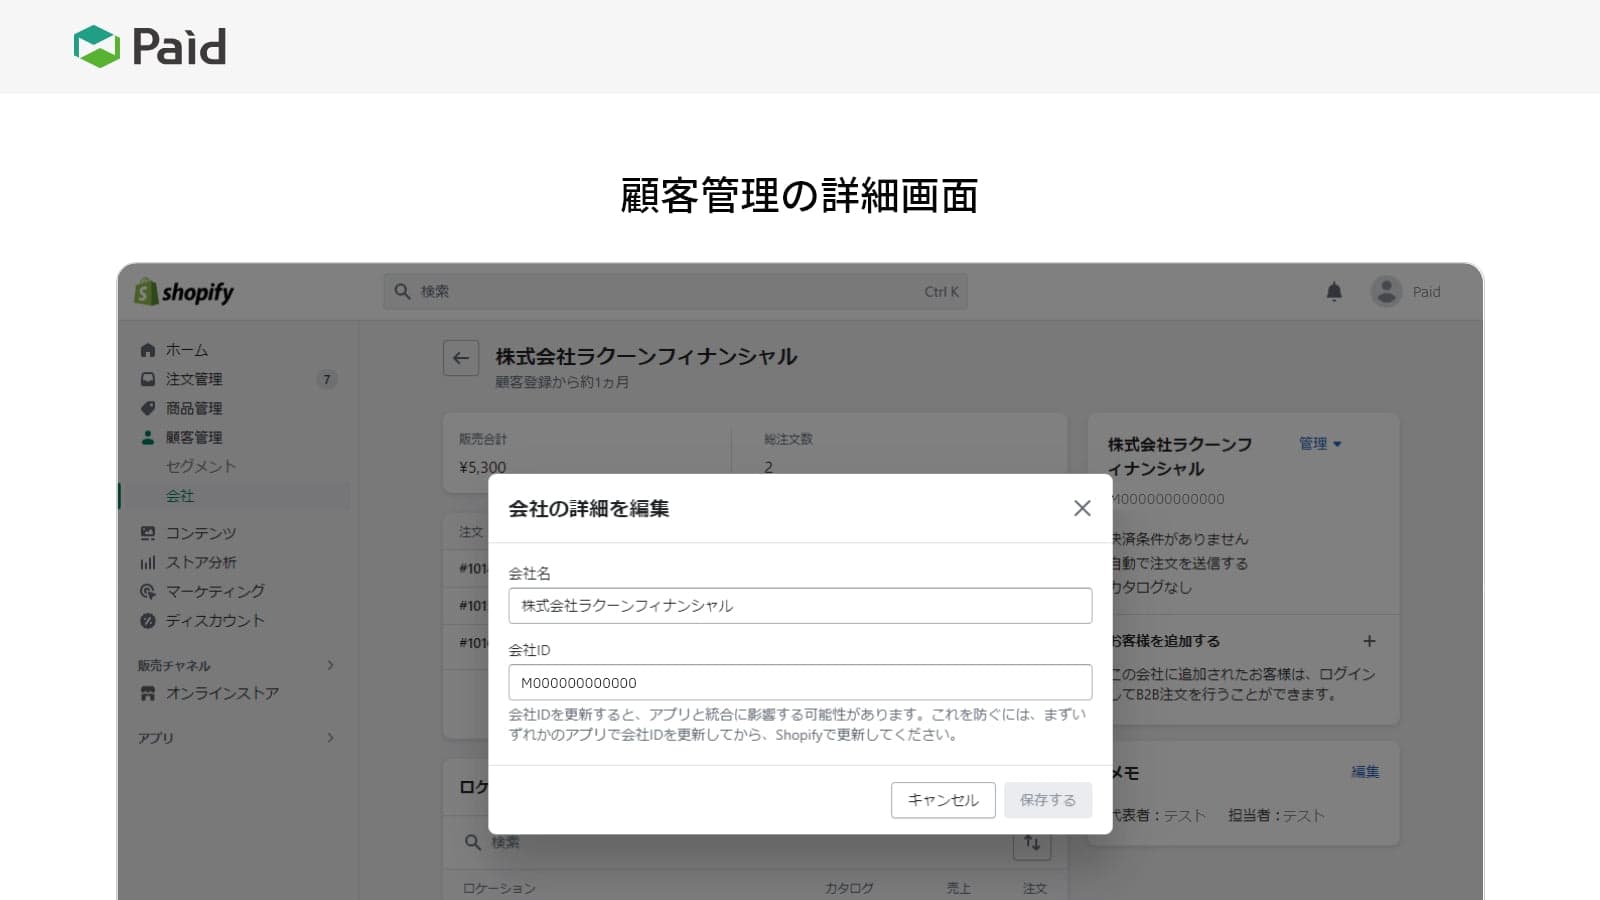Click the Paid logo in header
Screen dimensions: 1600x900
(150, 46)
